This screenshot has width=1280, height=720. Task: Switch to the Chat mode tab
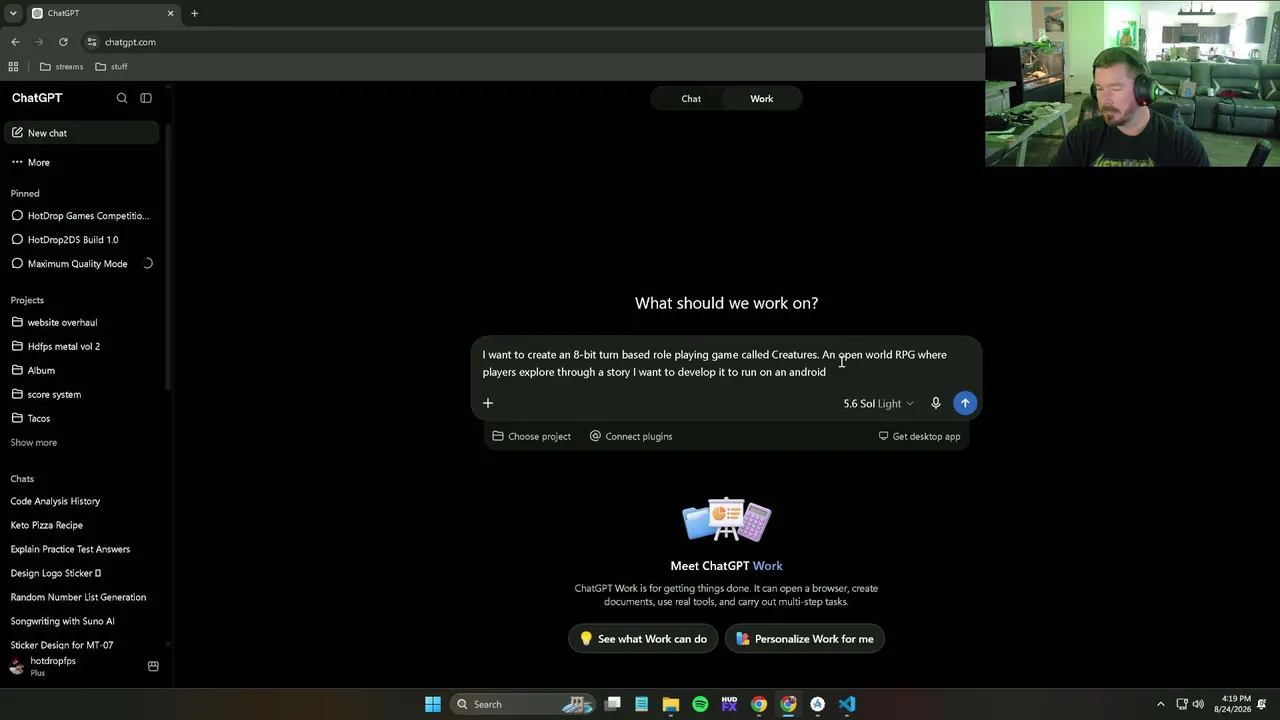691,99
